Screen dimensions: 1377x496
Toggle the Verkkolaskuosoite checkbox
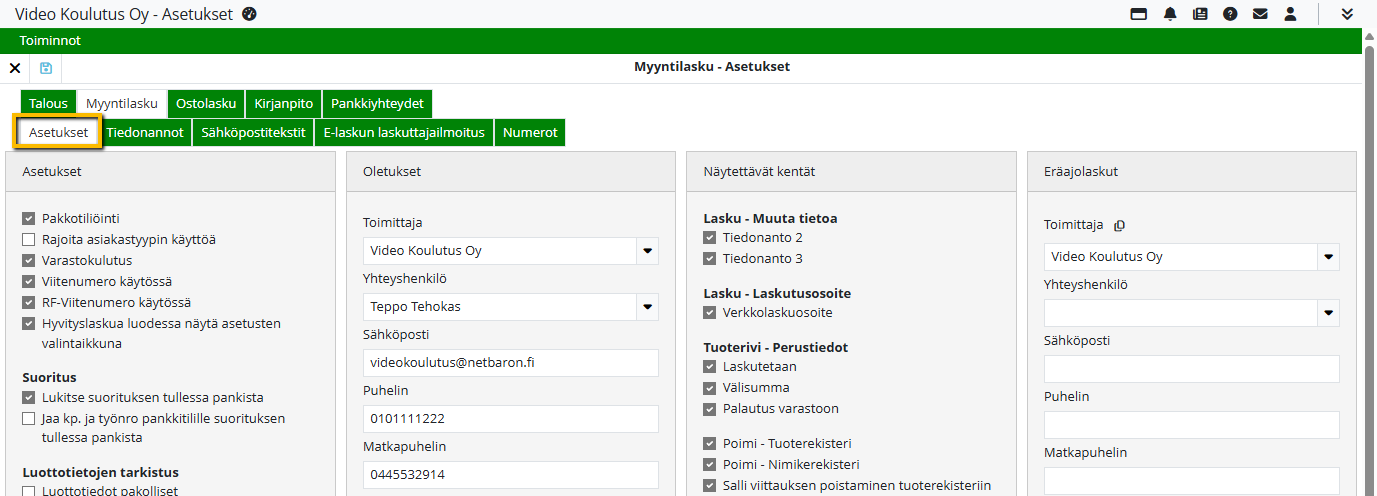[x=709, y=313]
